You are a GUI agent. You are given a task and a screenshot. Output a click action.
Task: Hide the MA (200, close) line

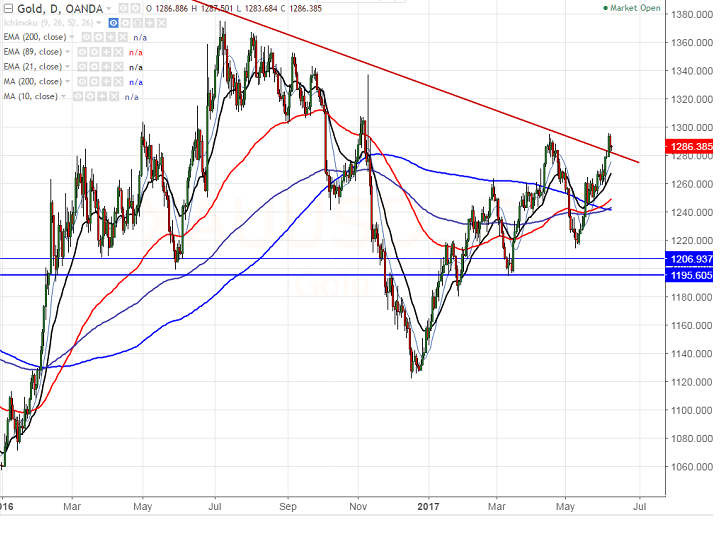82,82
